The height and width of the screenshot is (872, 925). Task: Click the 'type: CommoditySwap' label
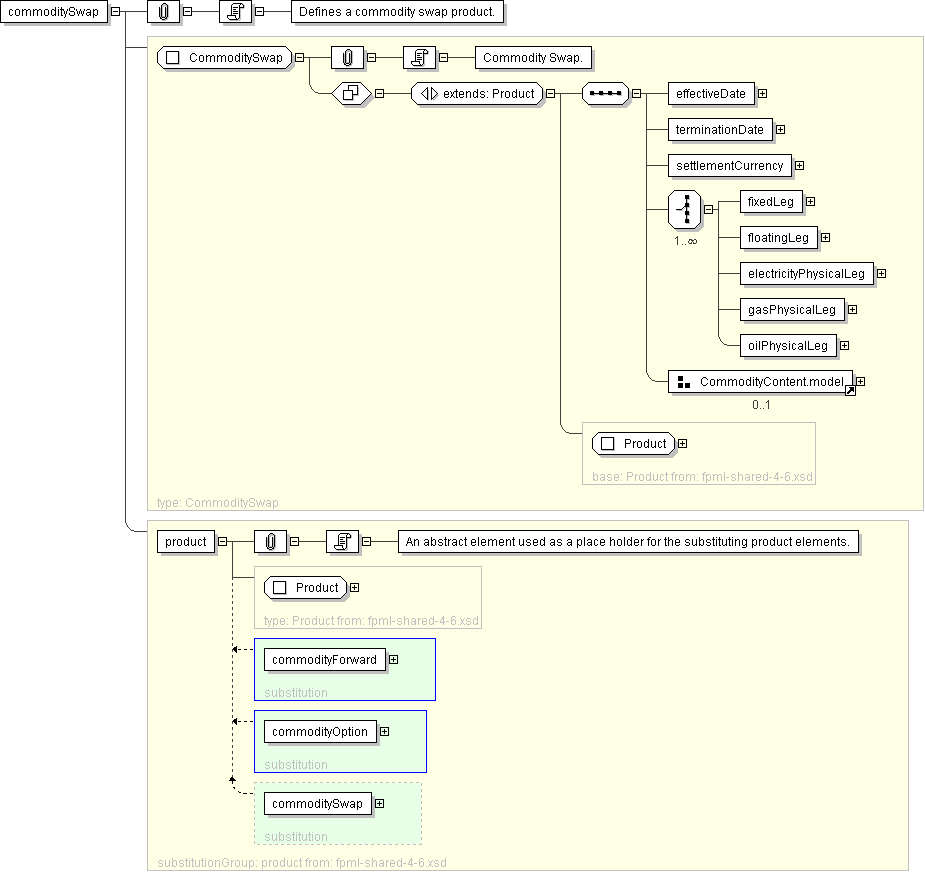coord(218,503)
